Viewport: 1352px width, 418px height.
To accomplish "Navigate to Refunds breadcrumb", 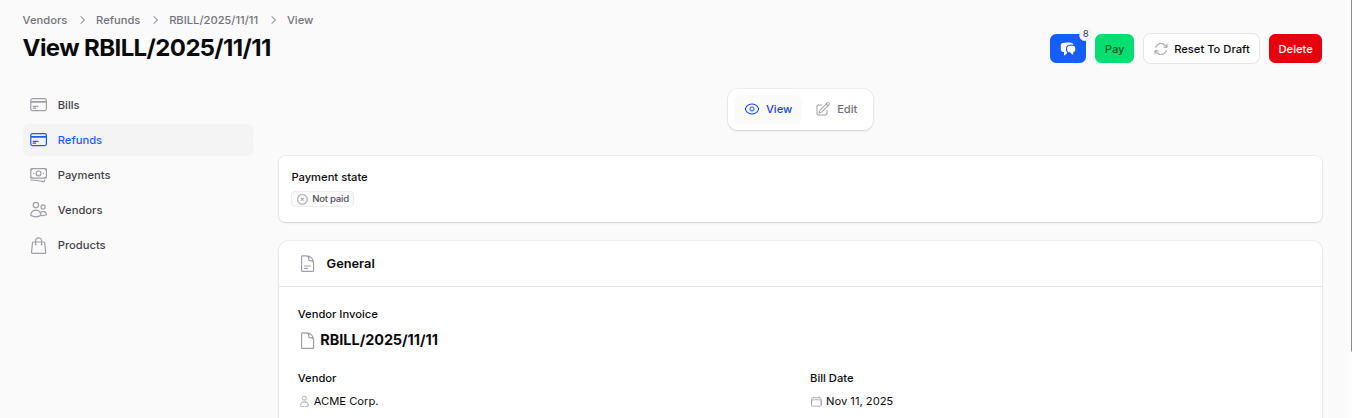I will click(x=118, y=20).
